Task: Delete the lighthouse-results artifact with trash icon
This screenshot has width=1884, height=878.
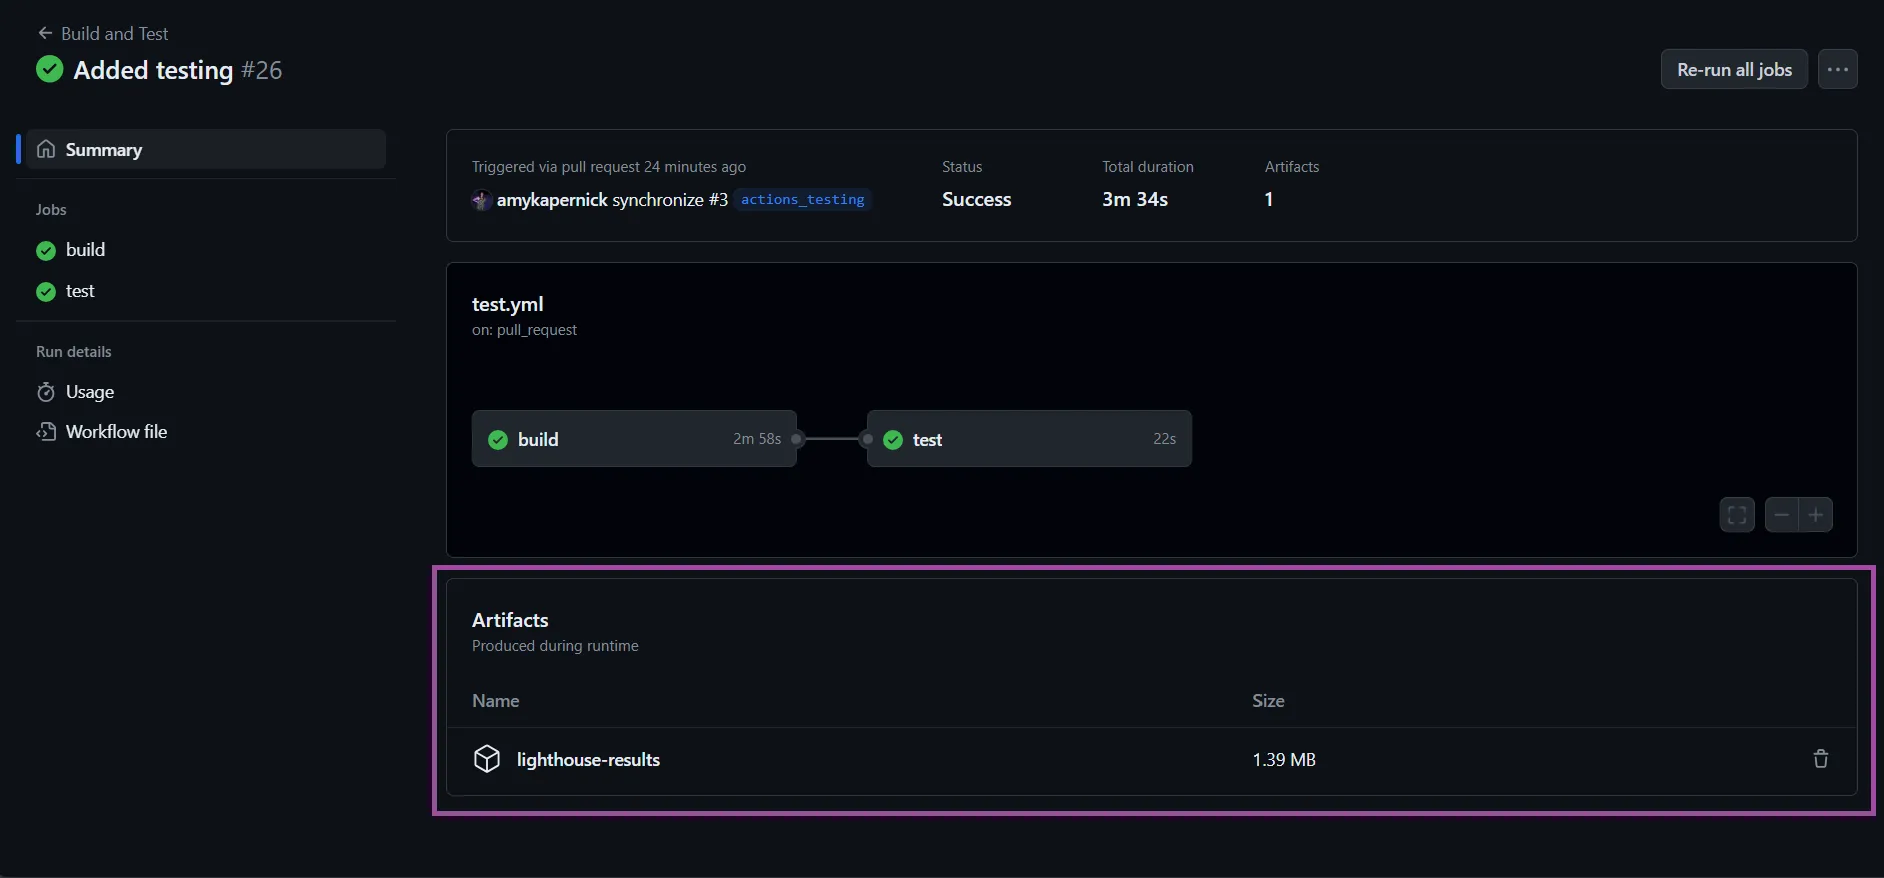Action: click(1820, 759)
